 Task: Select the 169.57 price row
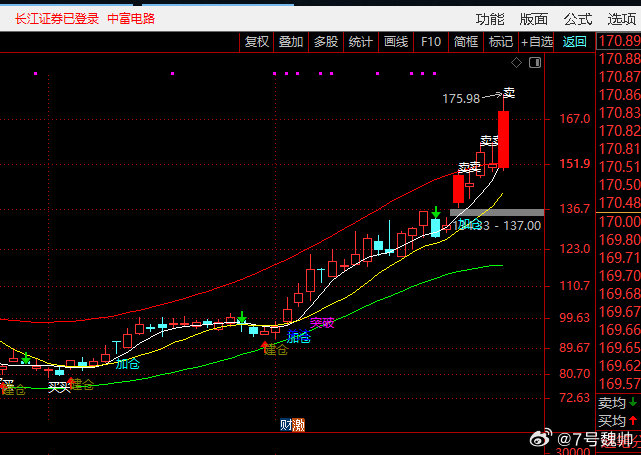pyautogui.click(x=619, y=384)
